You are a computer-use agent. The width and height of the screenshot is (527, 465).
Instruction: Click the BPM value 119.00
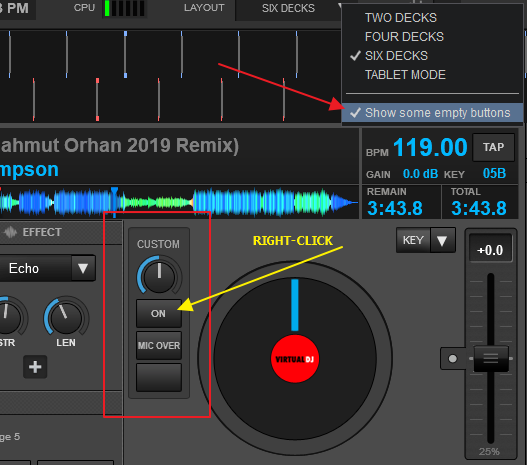pyautogui.click(x=430, y=147)
